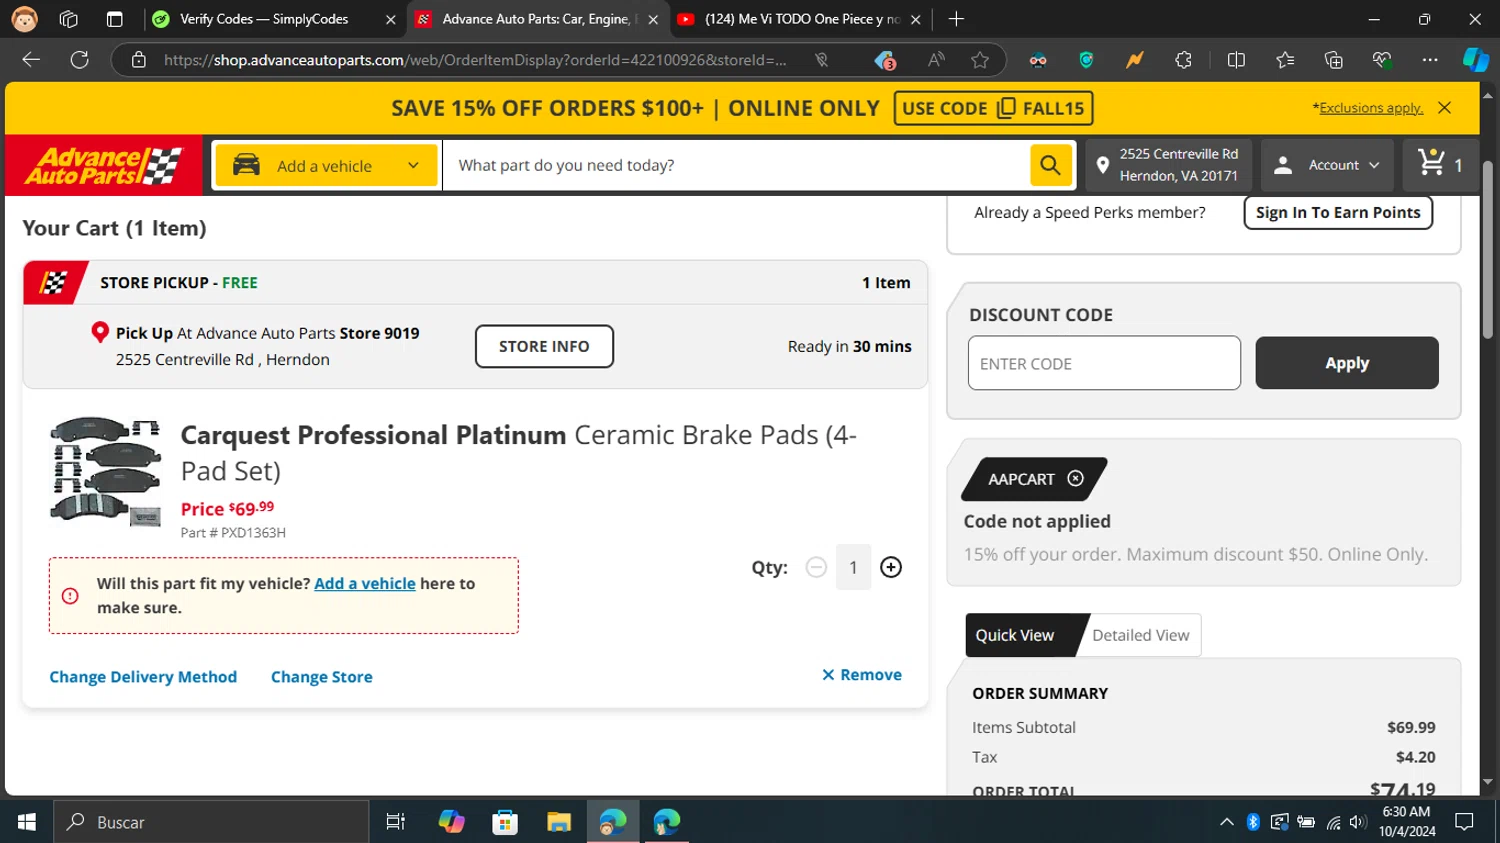Decrease quantity with the minus icon
Image resolution: width=1500 pixels, height=843 pixels.
tap(816, 567)
